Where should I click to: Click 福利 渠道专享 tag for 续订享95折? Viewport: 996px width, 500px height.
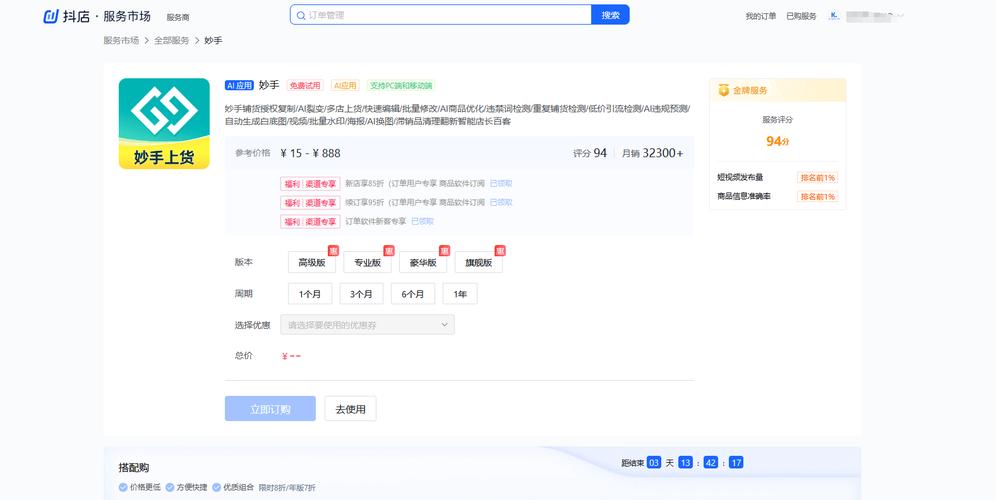tap(311, 203)
